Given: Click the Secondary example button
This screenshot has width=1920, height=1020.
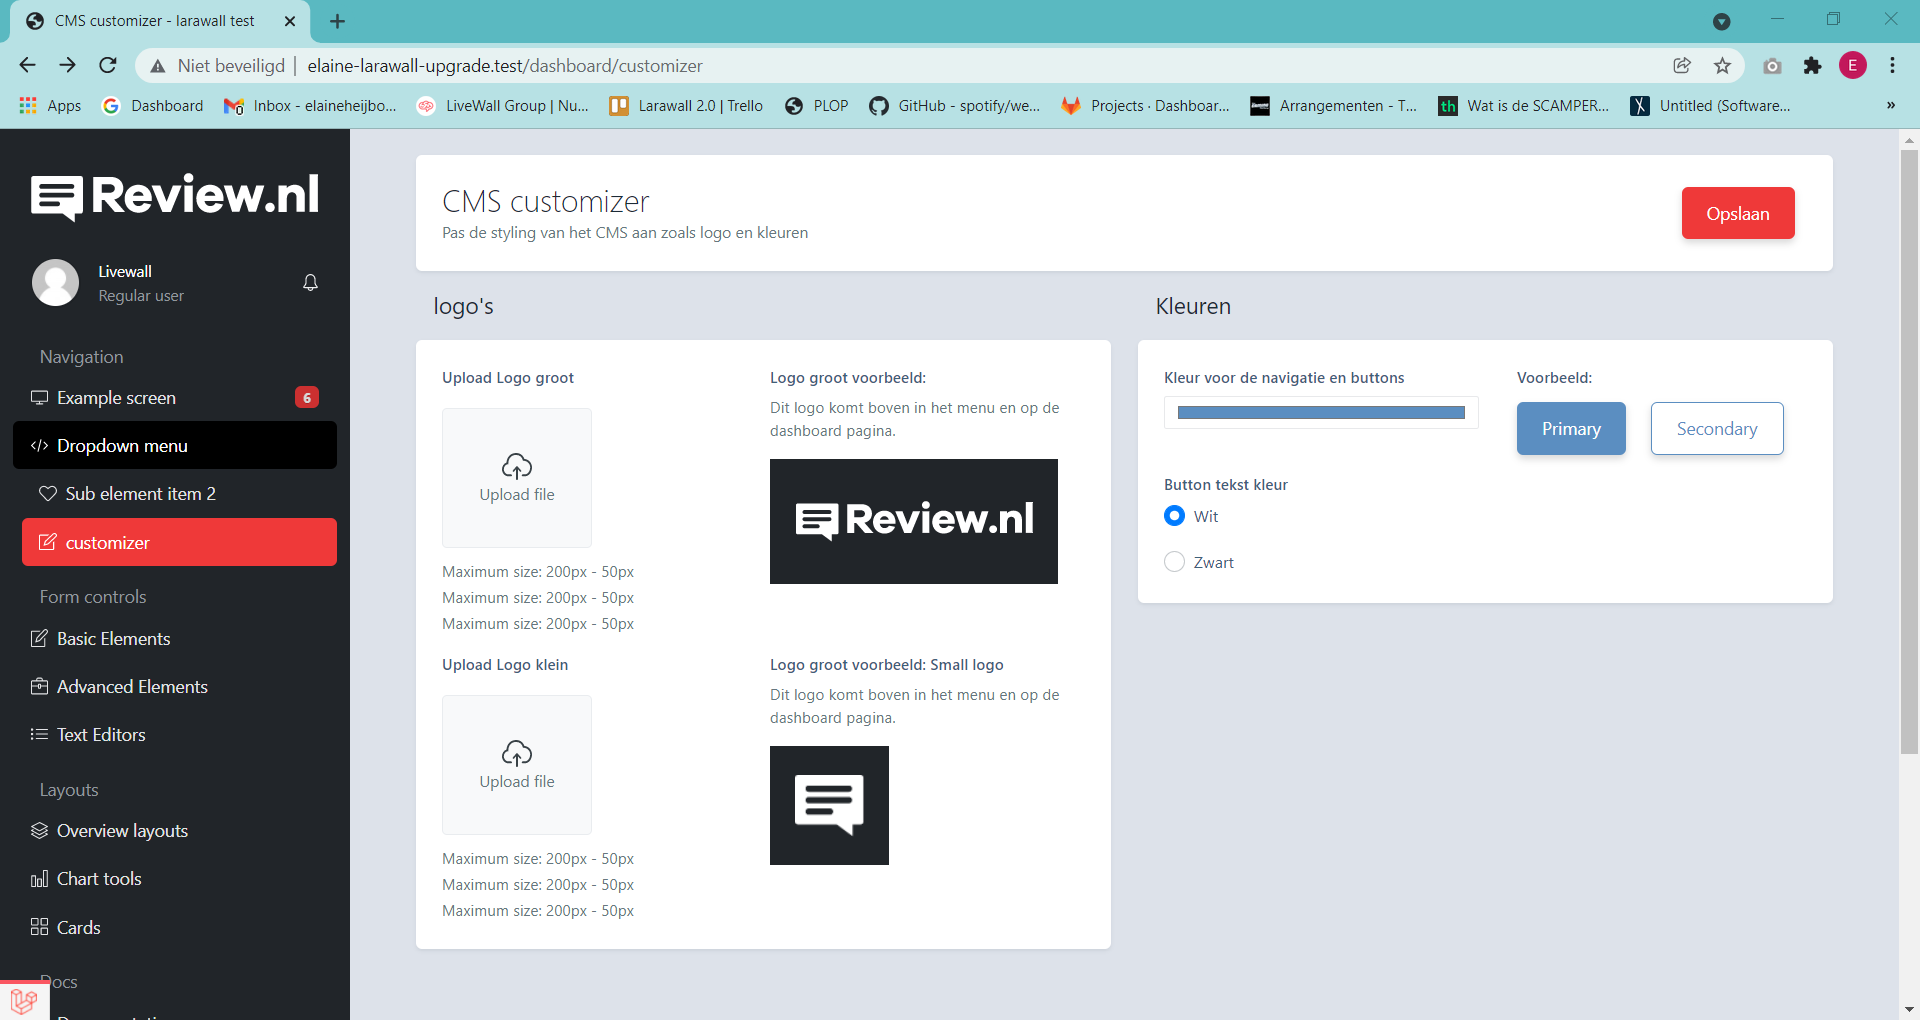Looking at the screenshot, I should point(1717,428).
